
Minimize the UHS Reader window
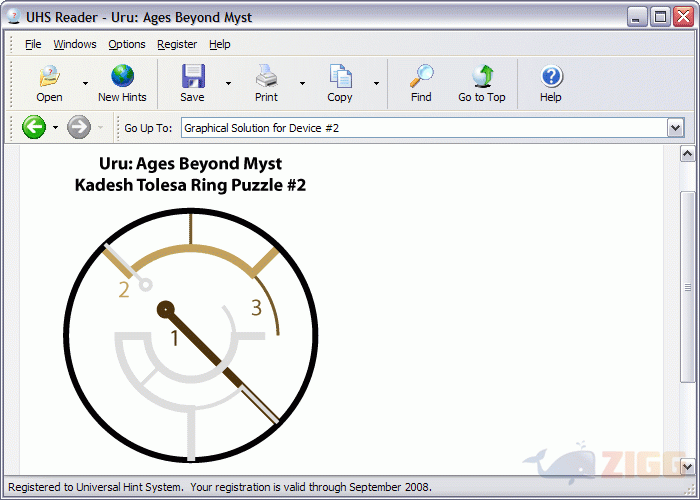coord(636,17)
